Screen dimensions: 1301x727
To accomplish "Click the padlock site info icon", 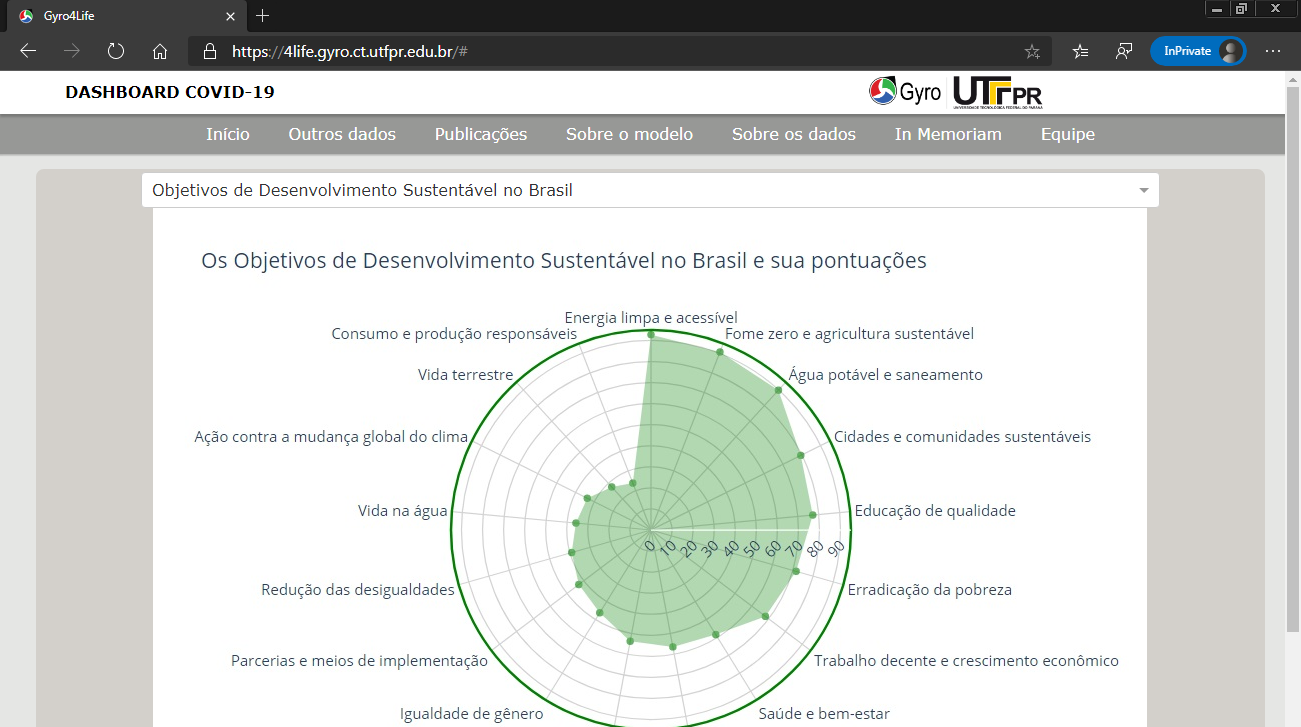I will pyautogui.click(x=209, y=51).
